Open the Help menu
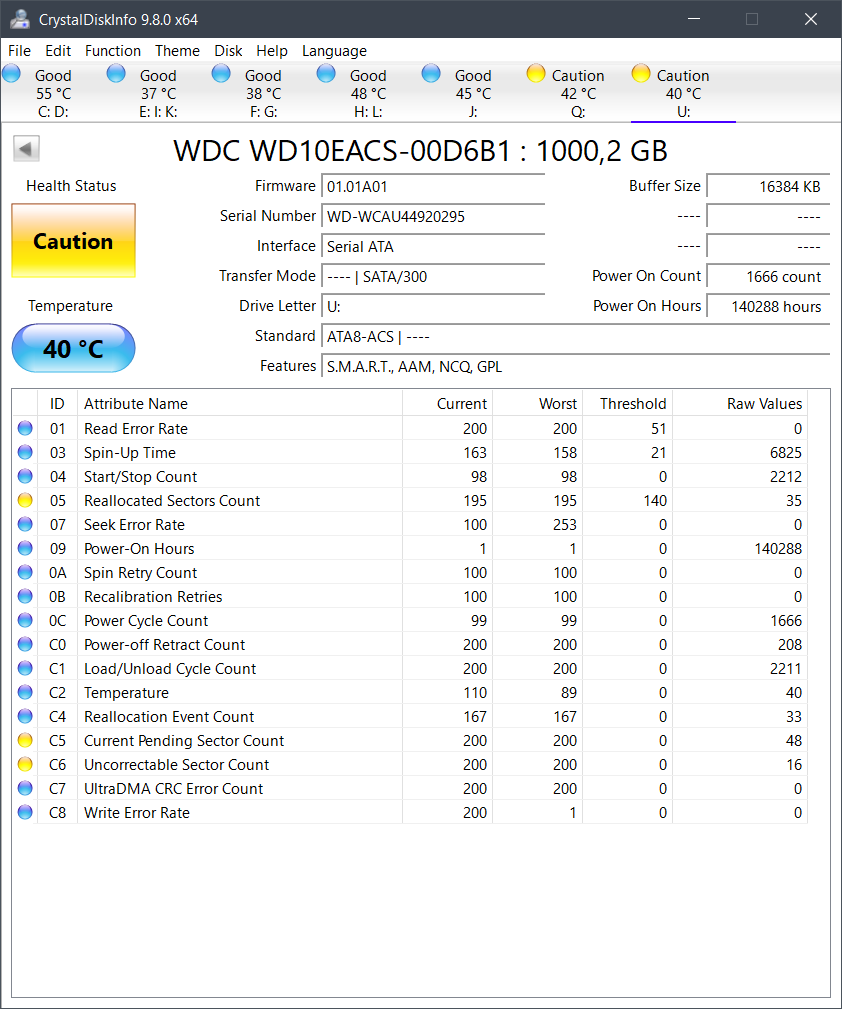This screenshot has width=842, height=1009. (x=272, y=51)
